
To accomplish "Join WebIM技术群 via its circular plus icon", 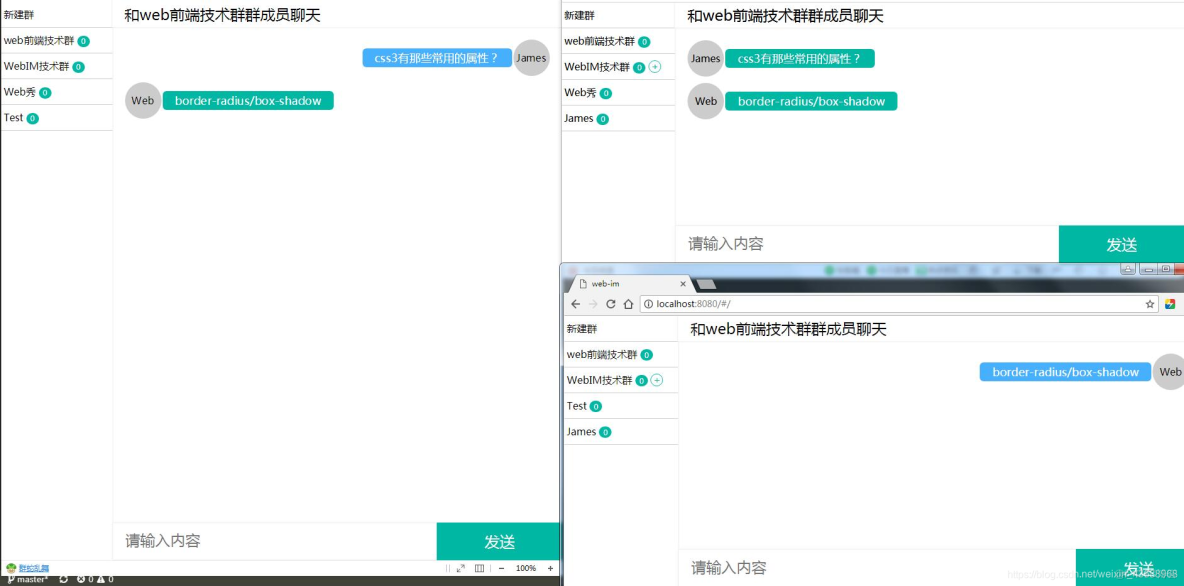I will point(657,66).
